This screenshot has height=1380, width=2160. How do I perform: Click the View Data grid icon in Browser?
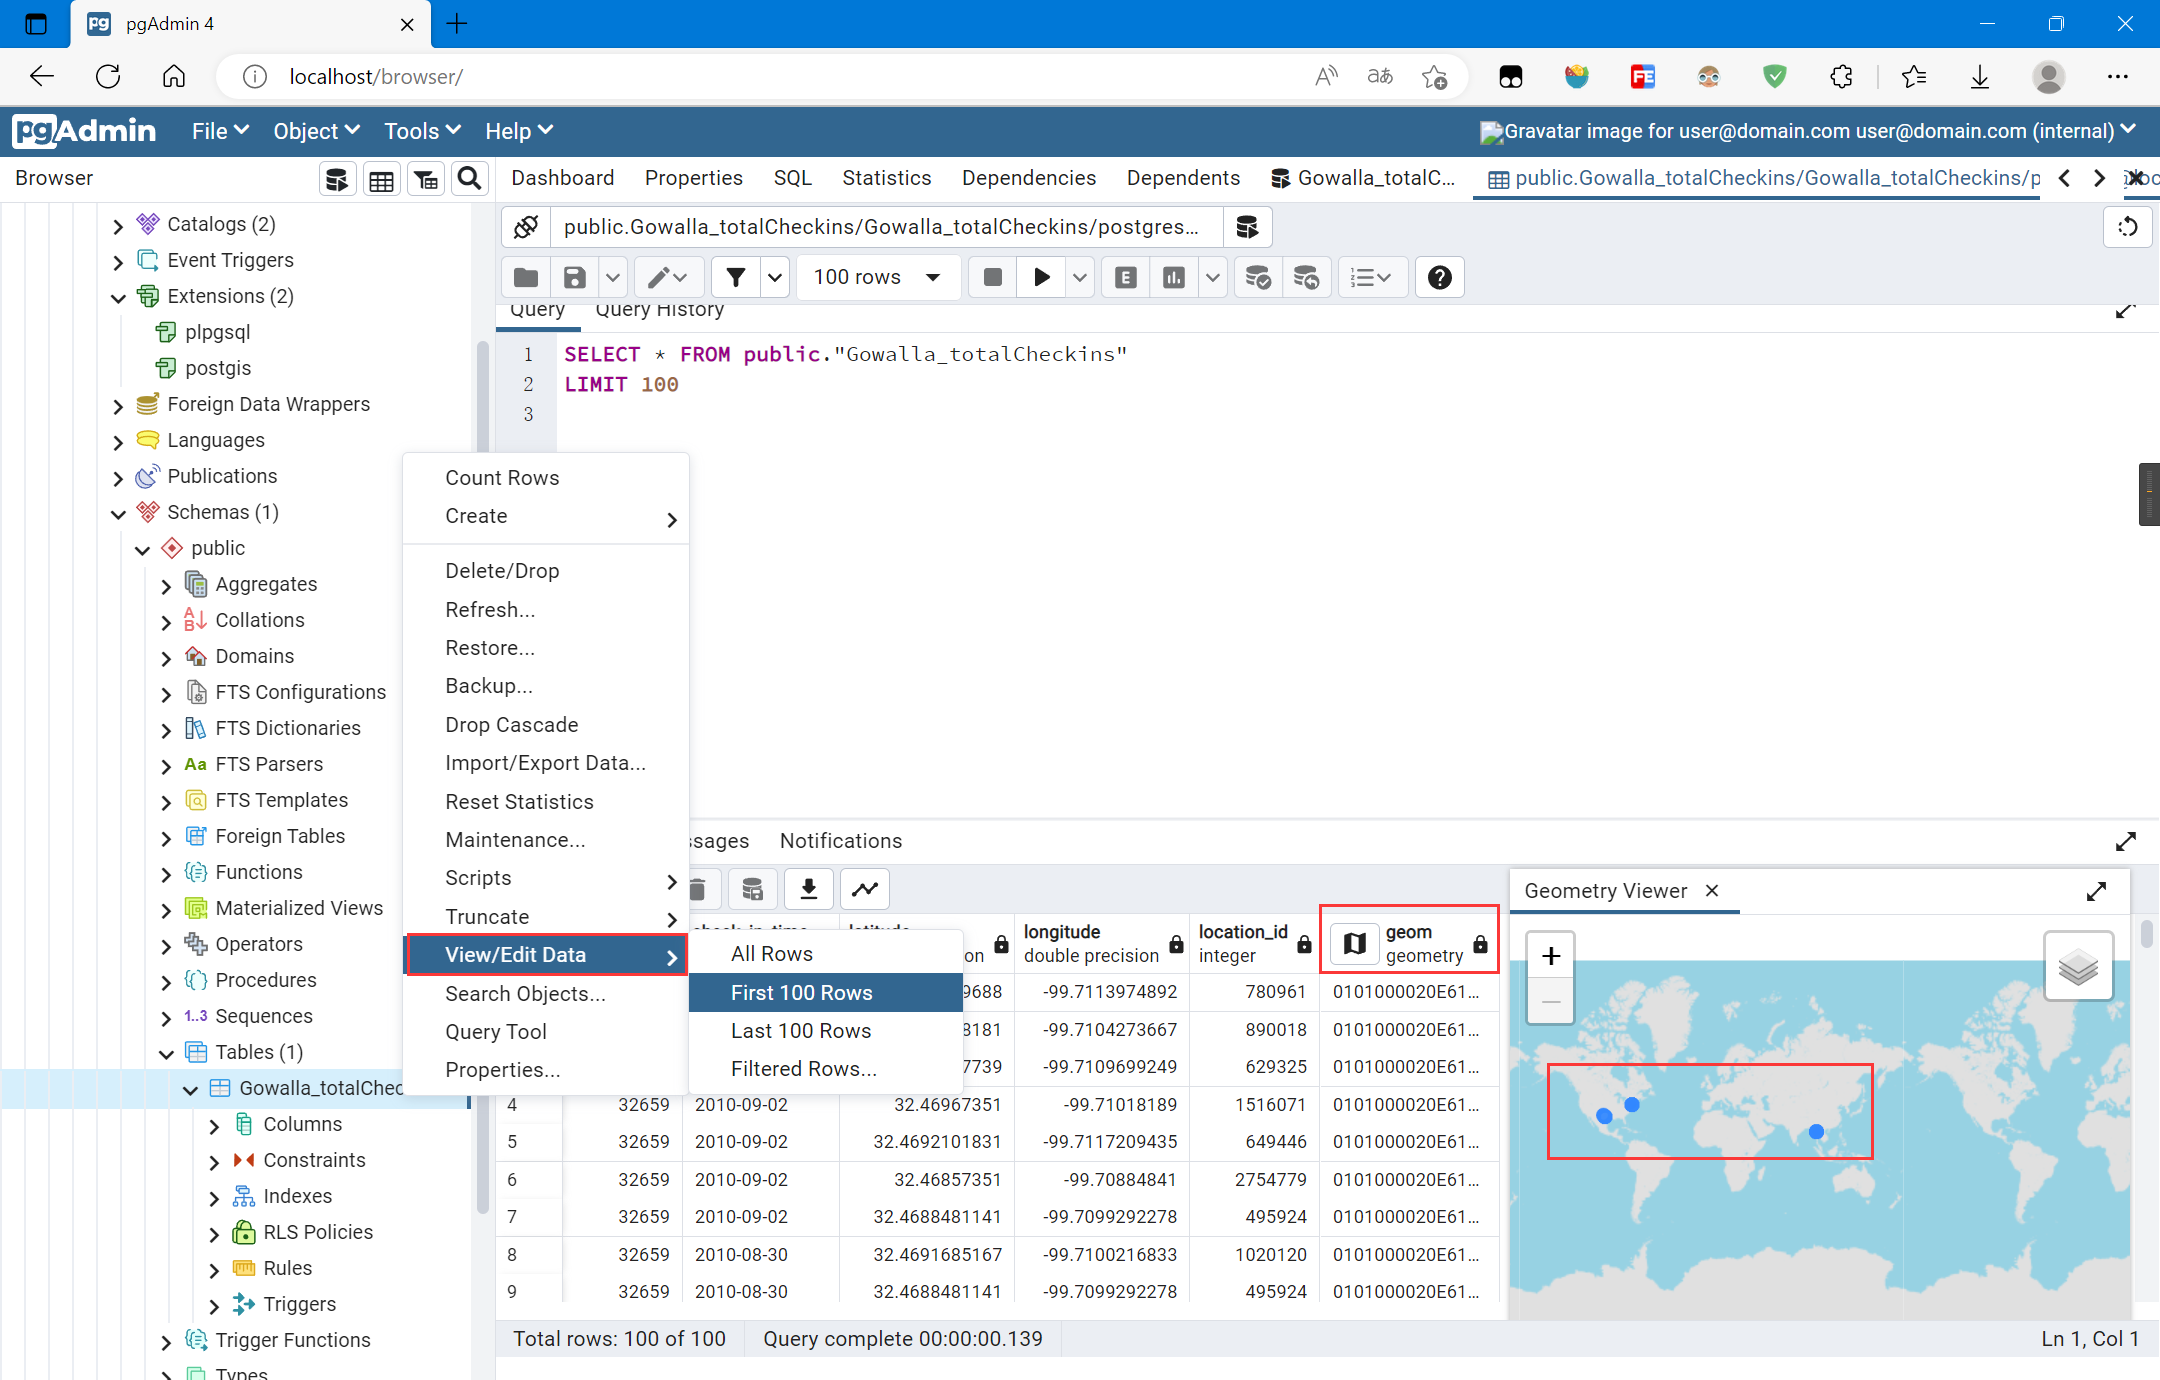tap(381, 179)
